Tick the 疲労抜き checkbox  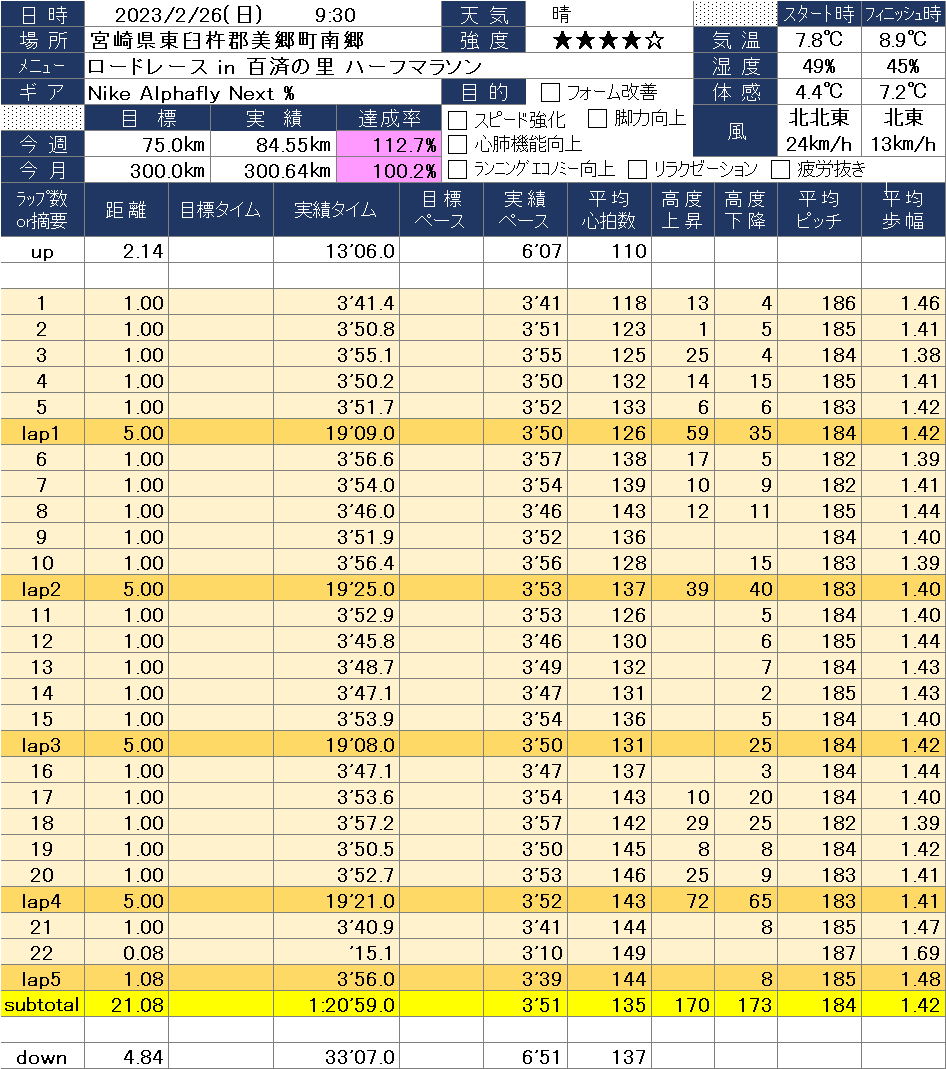[781, 169]
